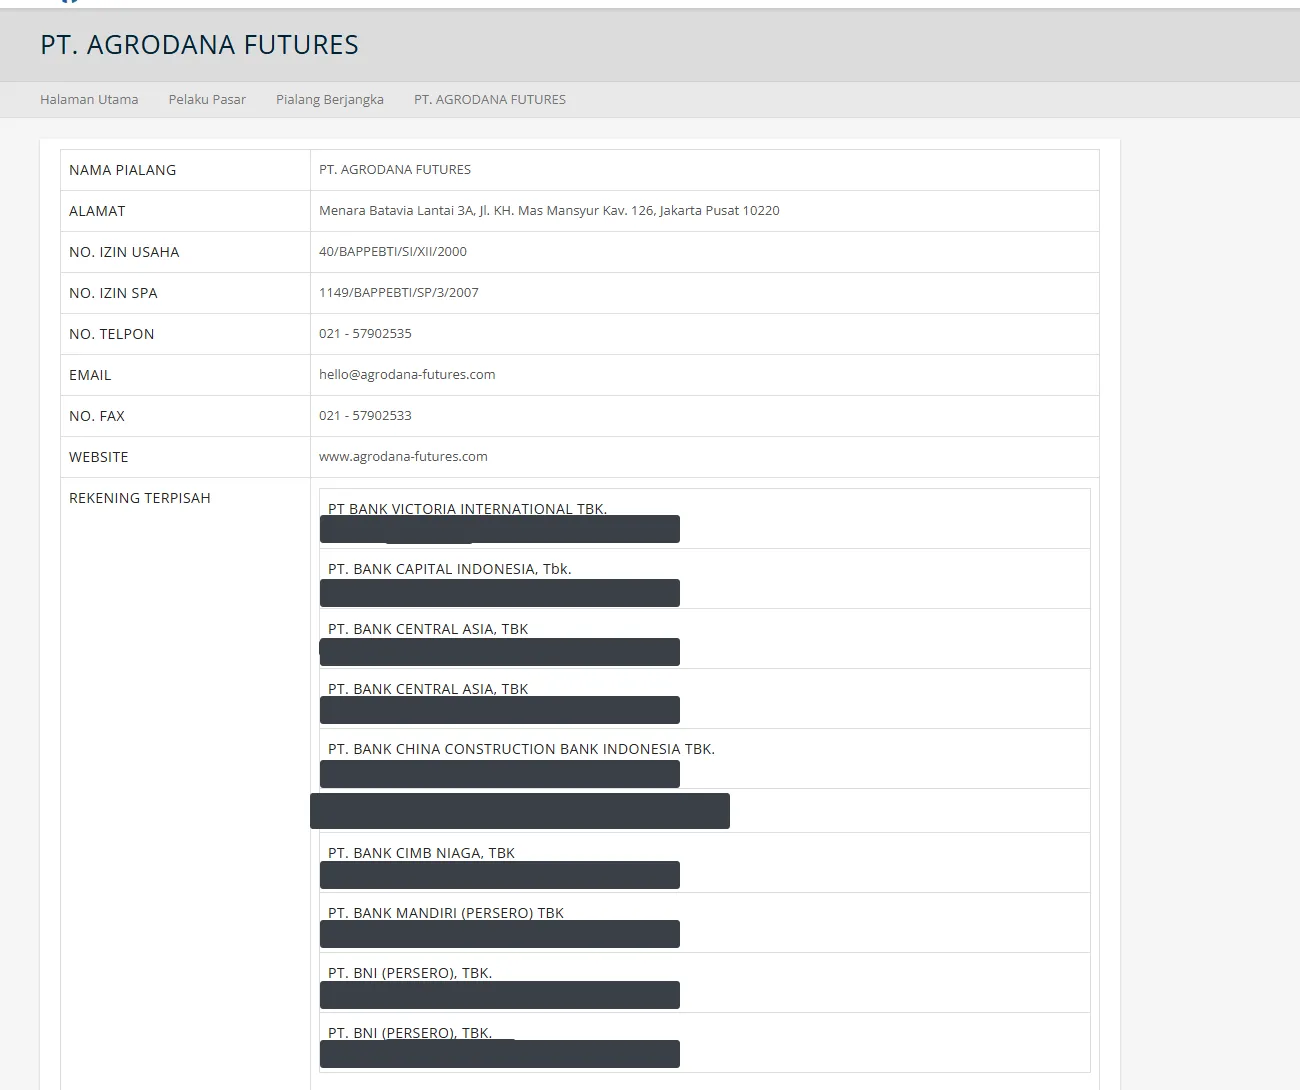Select PT. BANK CAPITAL INDONESIA, Tbk. entry
Screen dimensions: 1300x1090
tap(450, 569)
